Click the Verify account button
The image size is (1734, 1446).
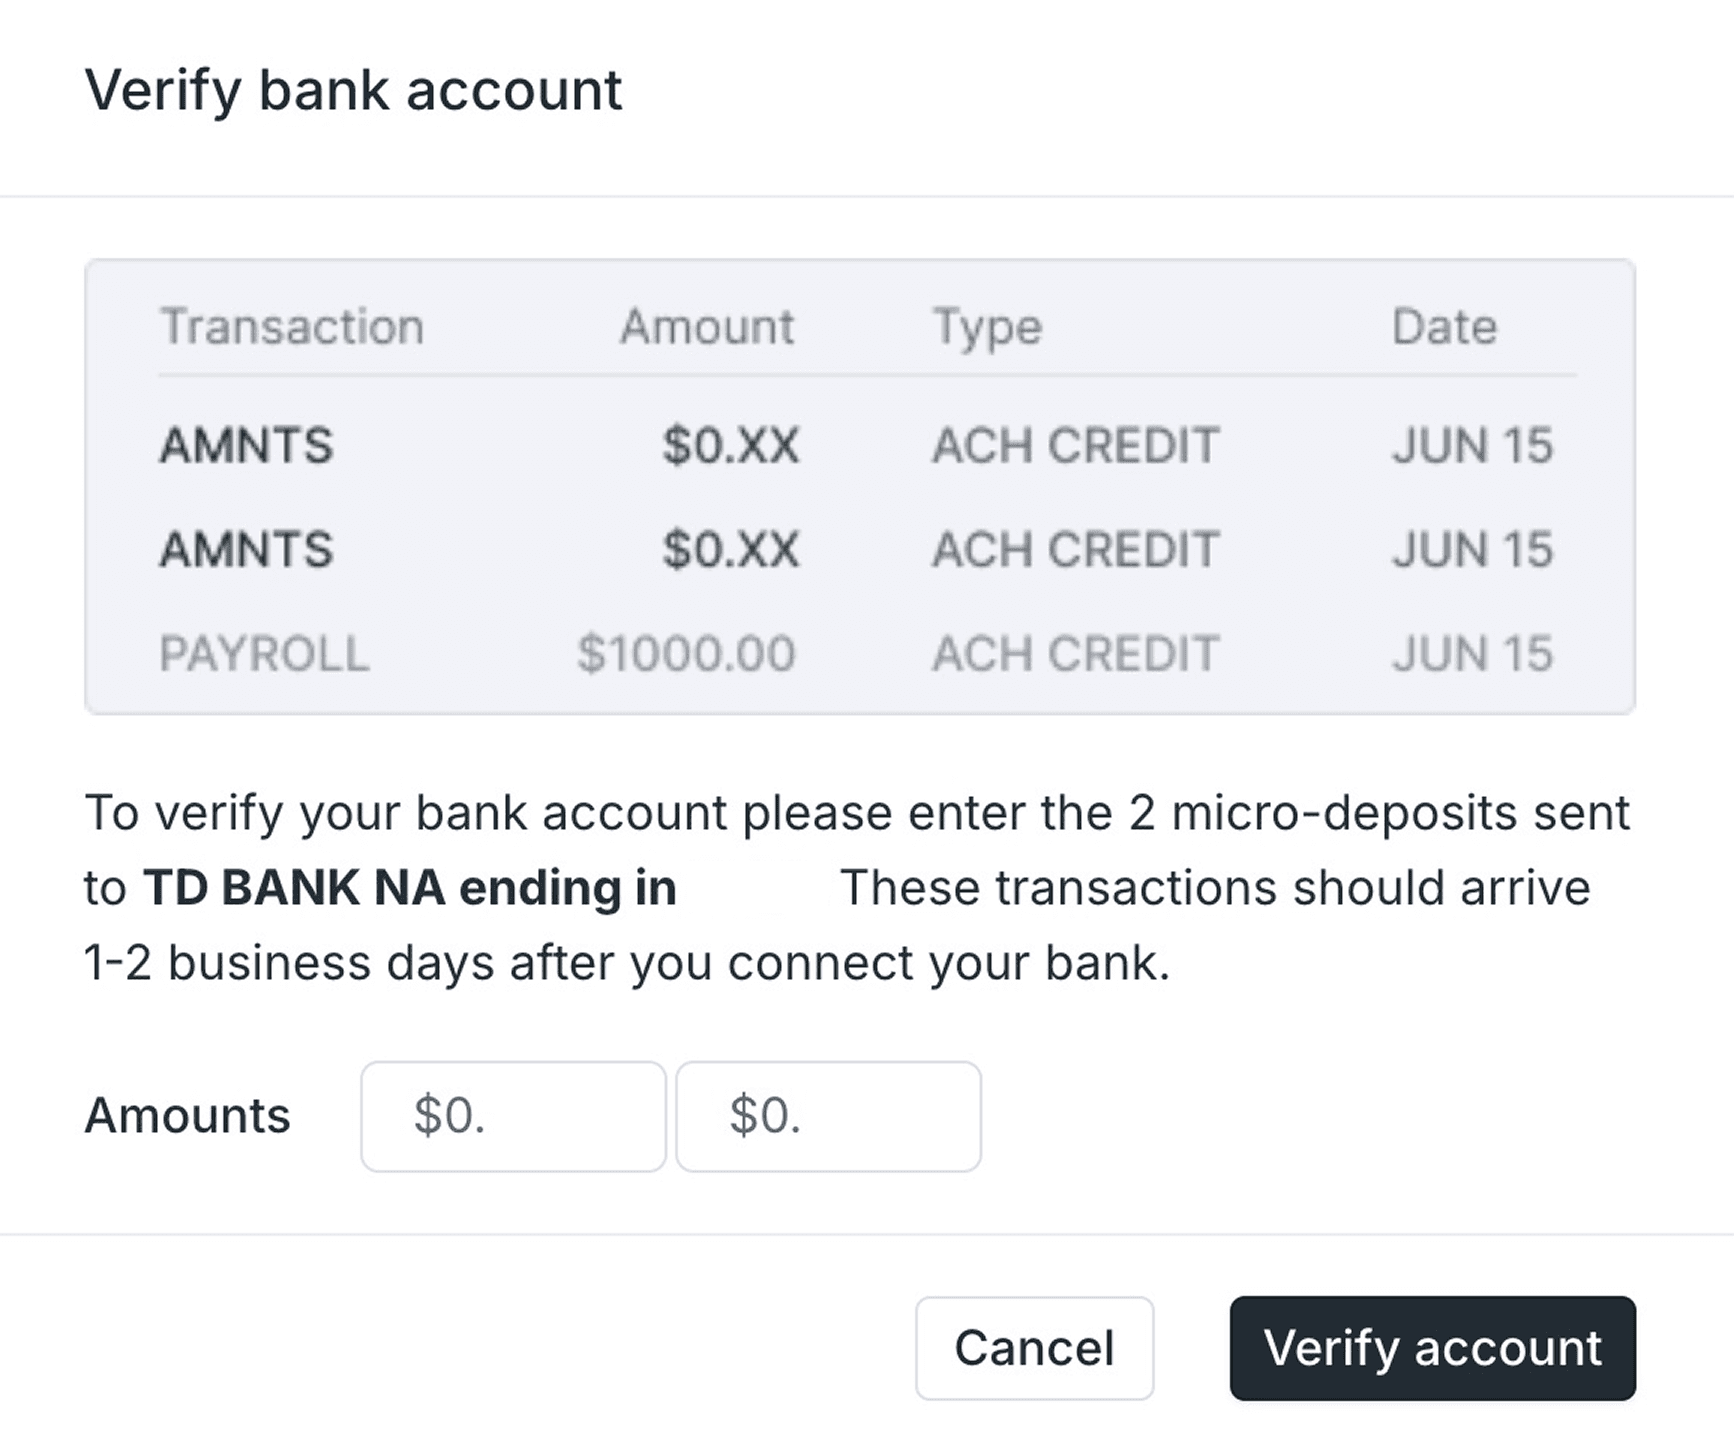coord(1432,1348)
